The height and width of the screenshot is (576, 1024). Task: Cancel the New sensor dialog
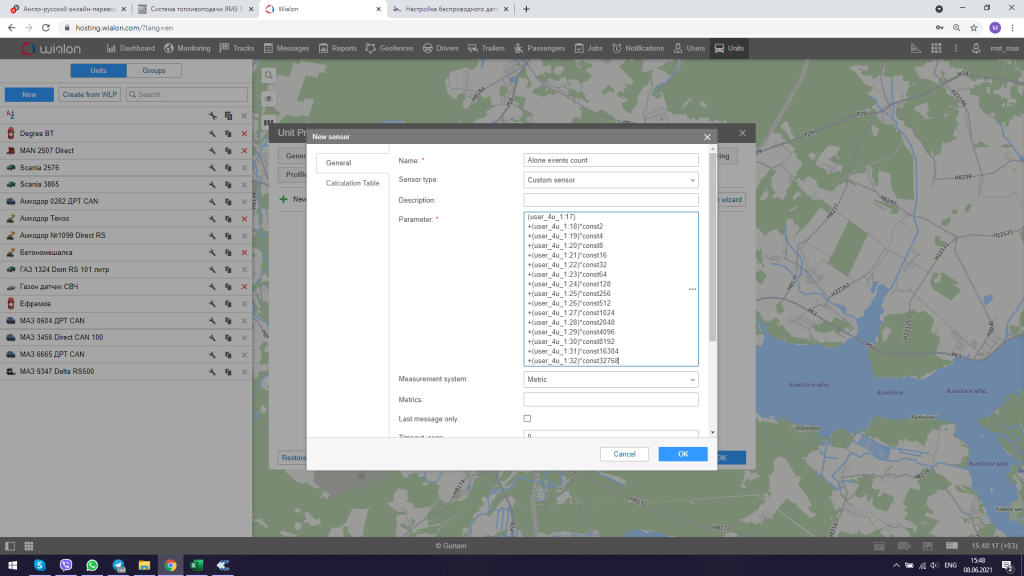(624, 454)
